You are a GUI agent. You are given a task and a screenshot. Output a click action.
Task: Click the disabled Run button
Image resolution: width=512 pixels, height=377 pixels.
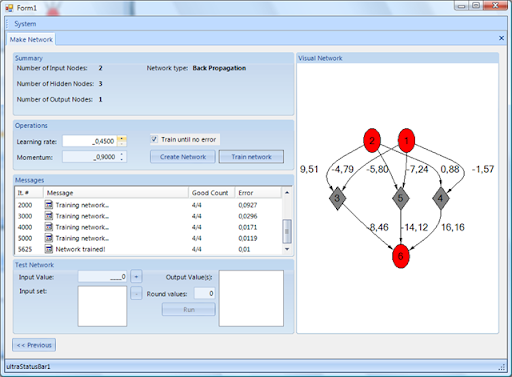pos(189,309)
